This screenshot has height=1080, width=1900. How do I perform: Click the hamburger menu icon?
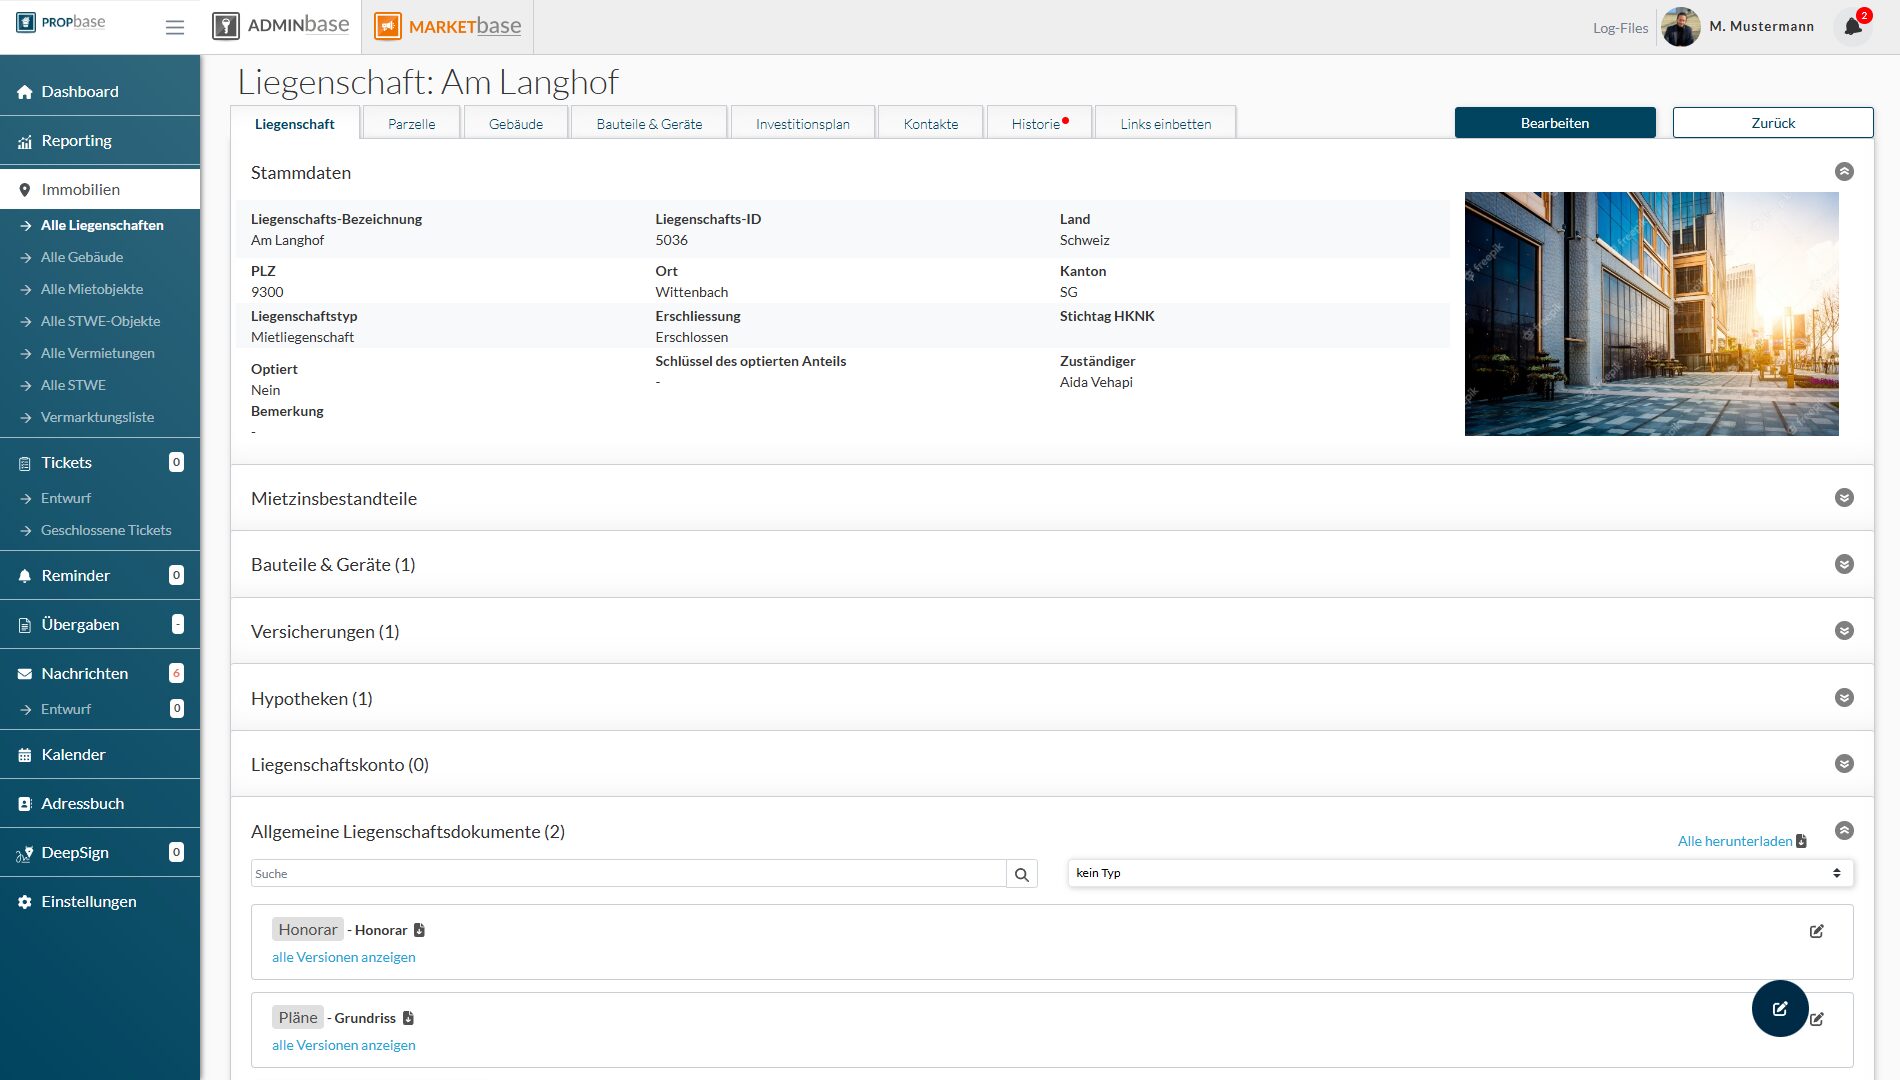[175, 27]
